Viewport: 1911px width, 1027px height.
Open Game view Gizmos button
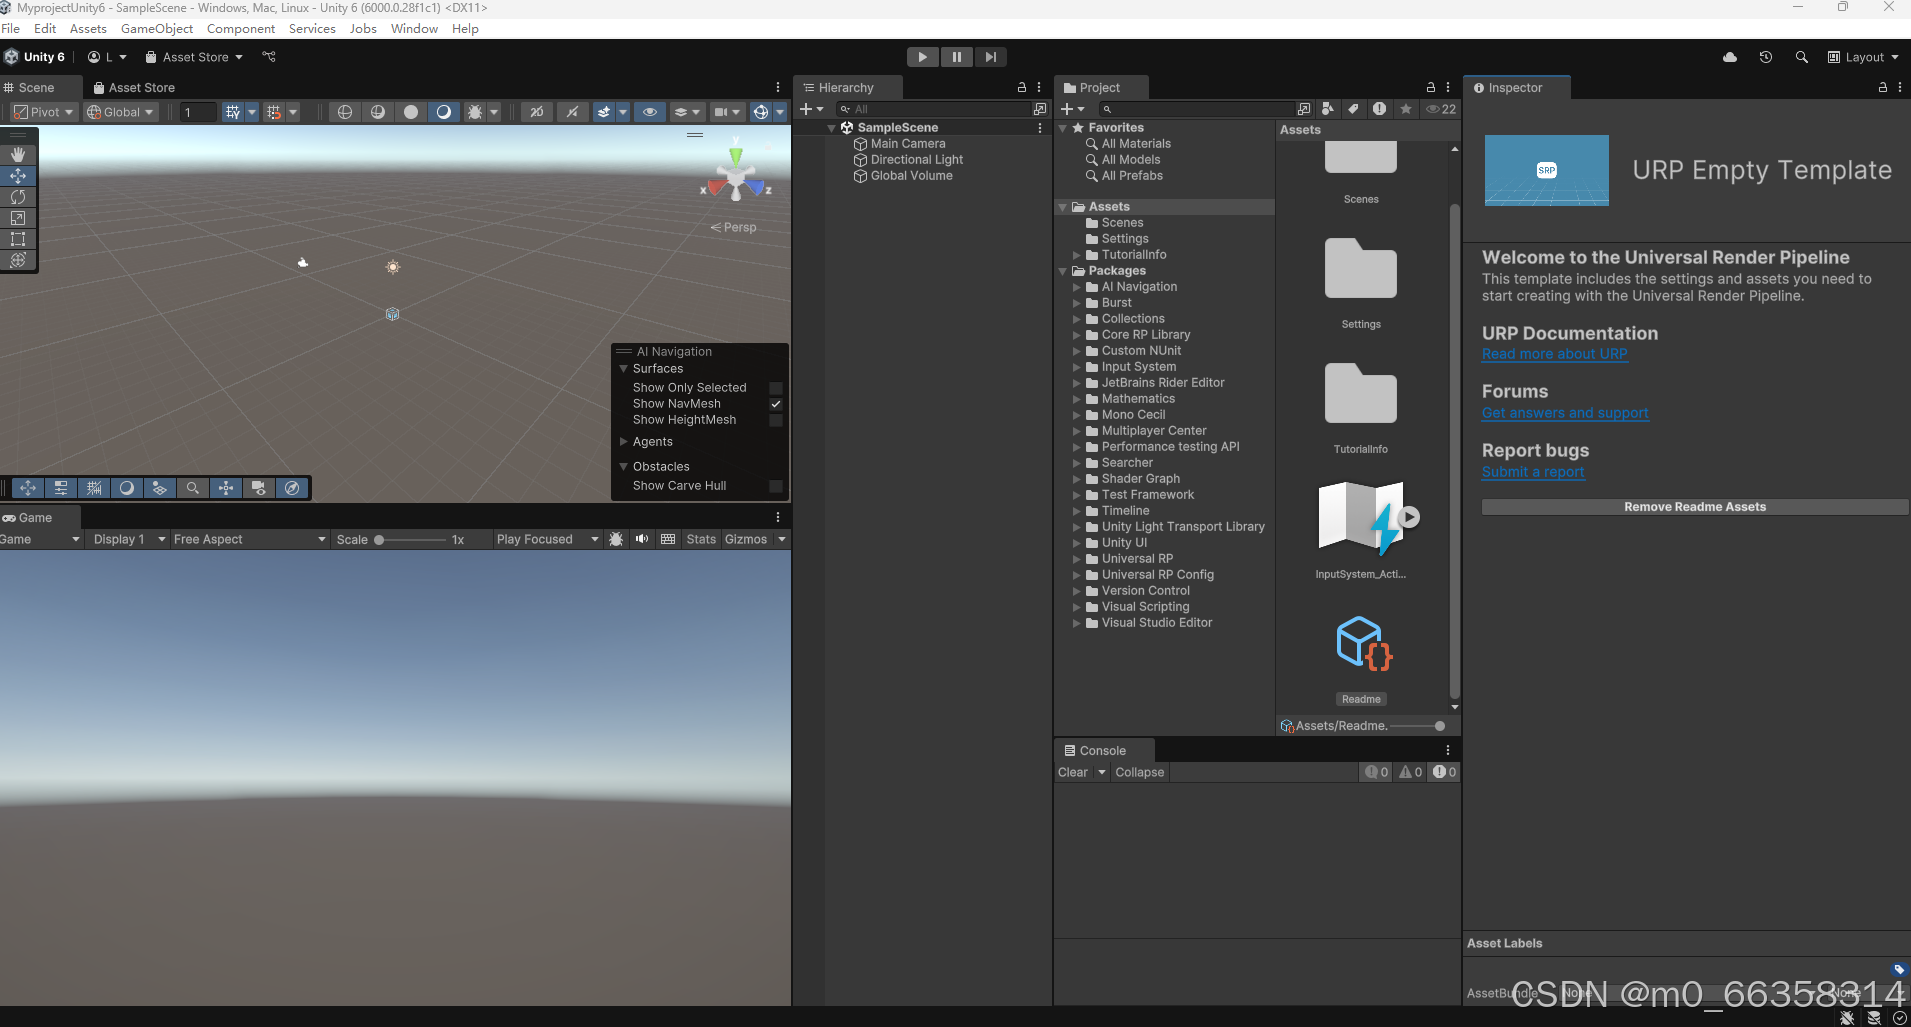(746, 539)
